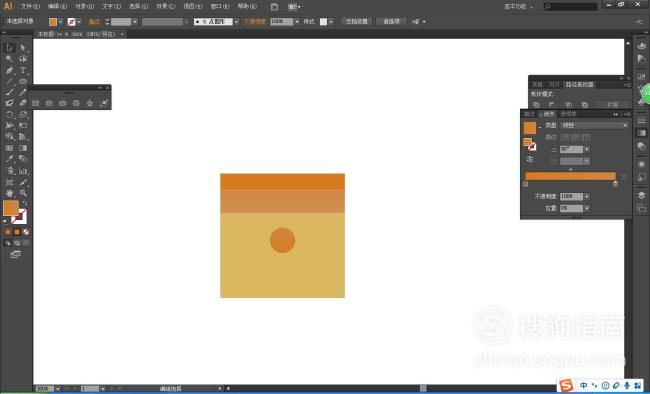Set fill to Gradient mode below swatches

17,232
